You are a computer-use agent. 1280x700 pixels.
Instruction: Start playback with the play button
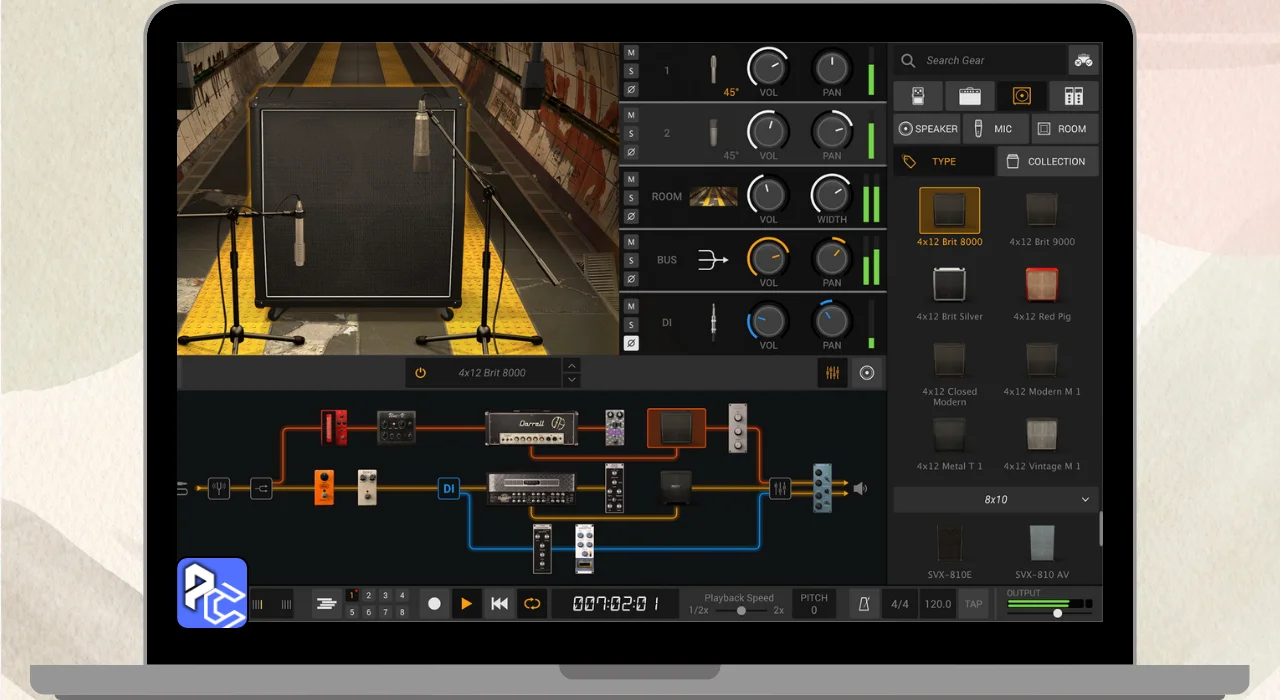point(466,604)
